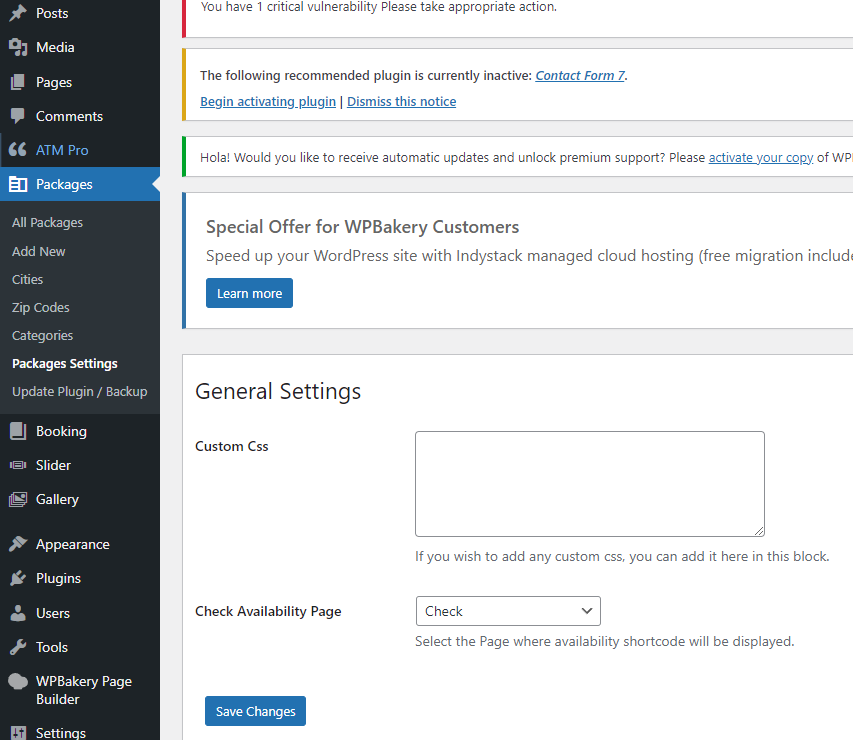Click the ATM Pro quote icon

pyautogui.click(x=18, y=150)
